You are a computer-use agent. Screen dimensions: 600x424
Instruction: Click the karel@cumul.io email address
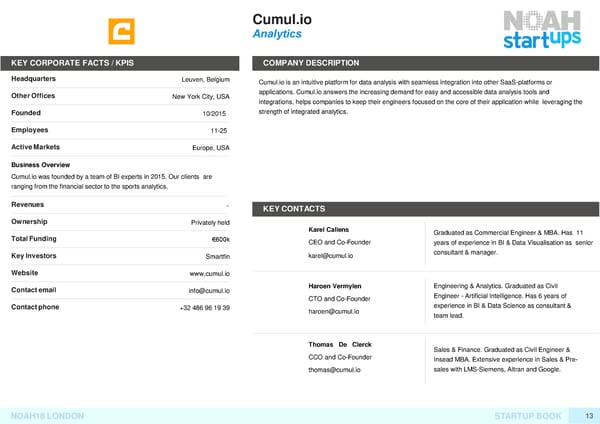[x=333, y=257]
